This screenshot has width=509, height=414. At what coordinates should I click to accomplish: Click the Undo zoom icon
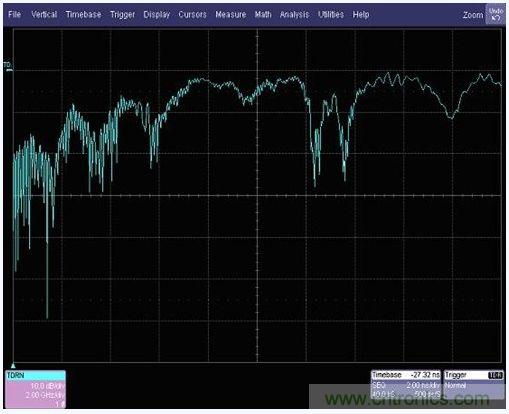pos(495,15)
